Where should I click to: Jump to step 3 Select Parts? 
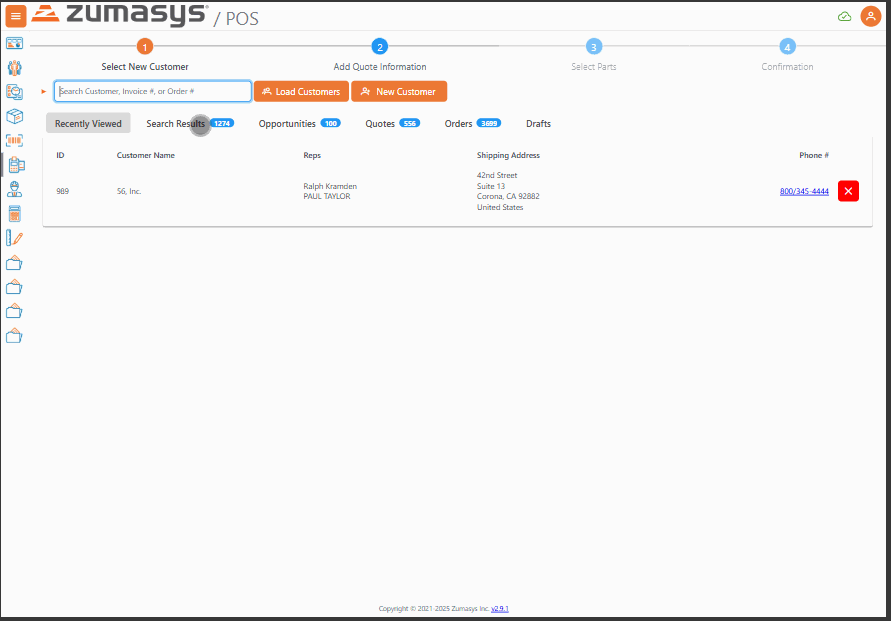[594, 47]
